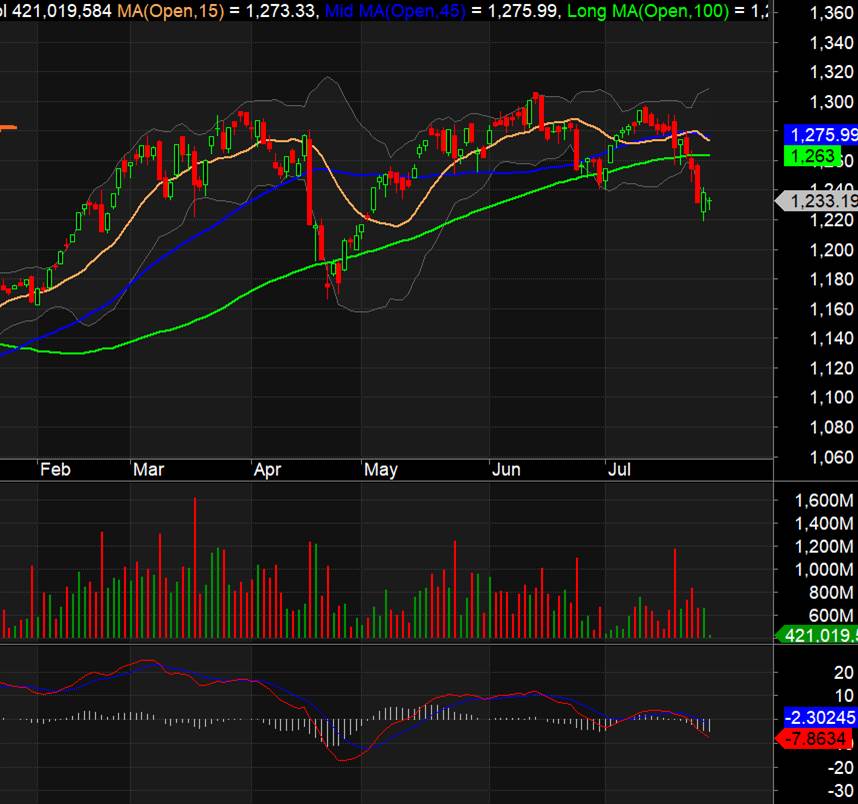Click the Apr label on time axis

click(267, 470)
